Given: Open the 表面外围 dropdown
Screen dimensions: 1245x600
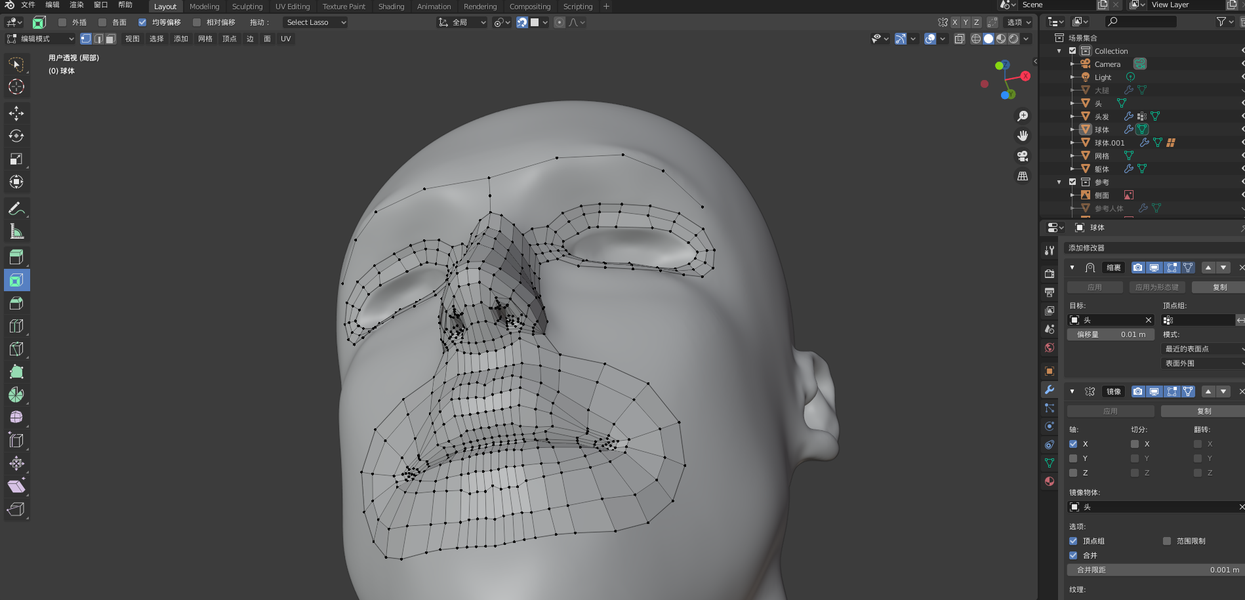Looking at the screenshot, I should (x=1203, y=363).
